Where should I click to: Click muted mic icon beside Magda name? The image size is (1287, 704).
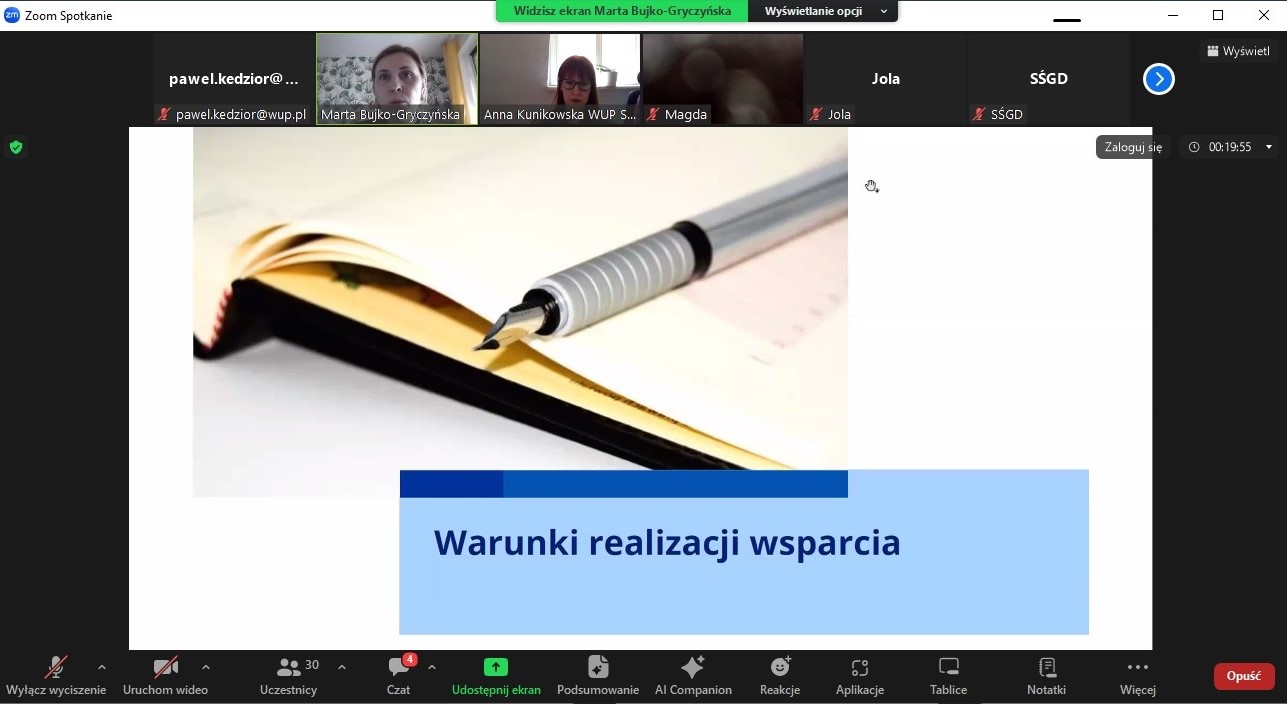tap(654, 114)
